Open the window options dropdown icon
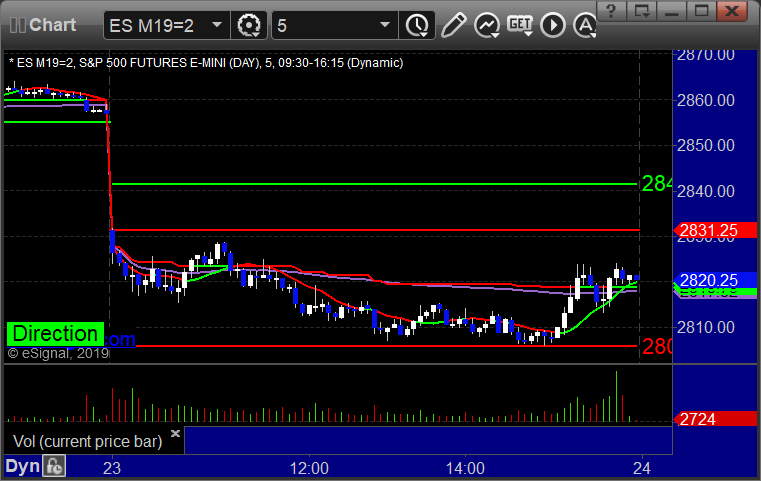The height and width of the screenshot is (481, 761). (x=641, y=10)
